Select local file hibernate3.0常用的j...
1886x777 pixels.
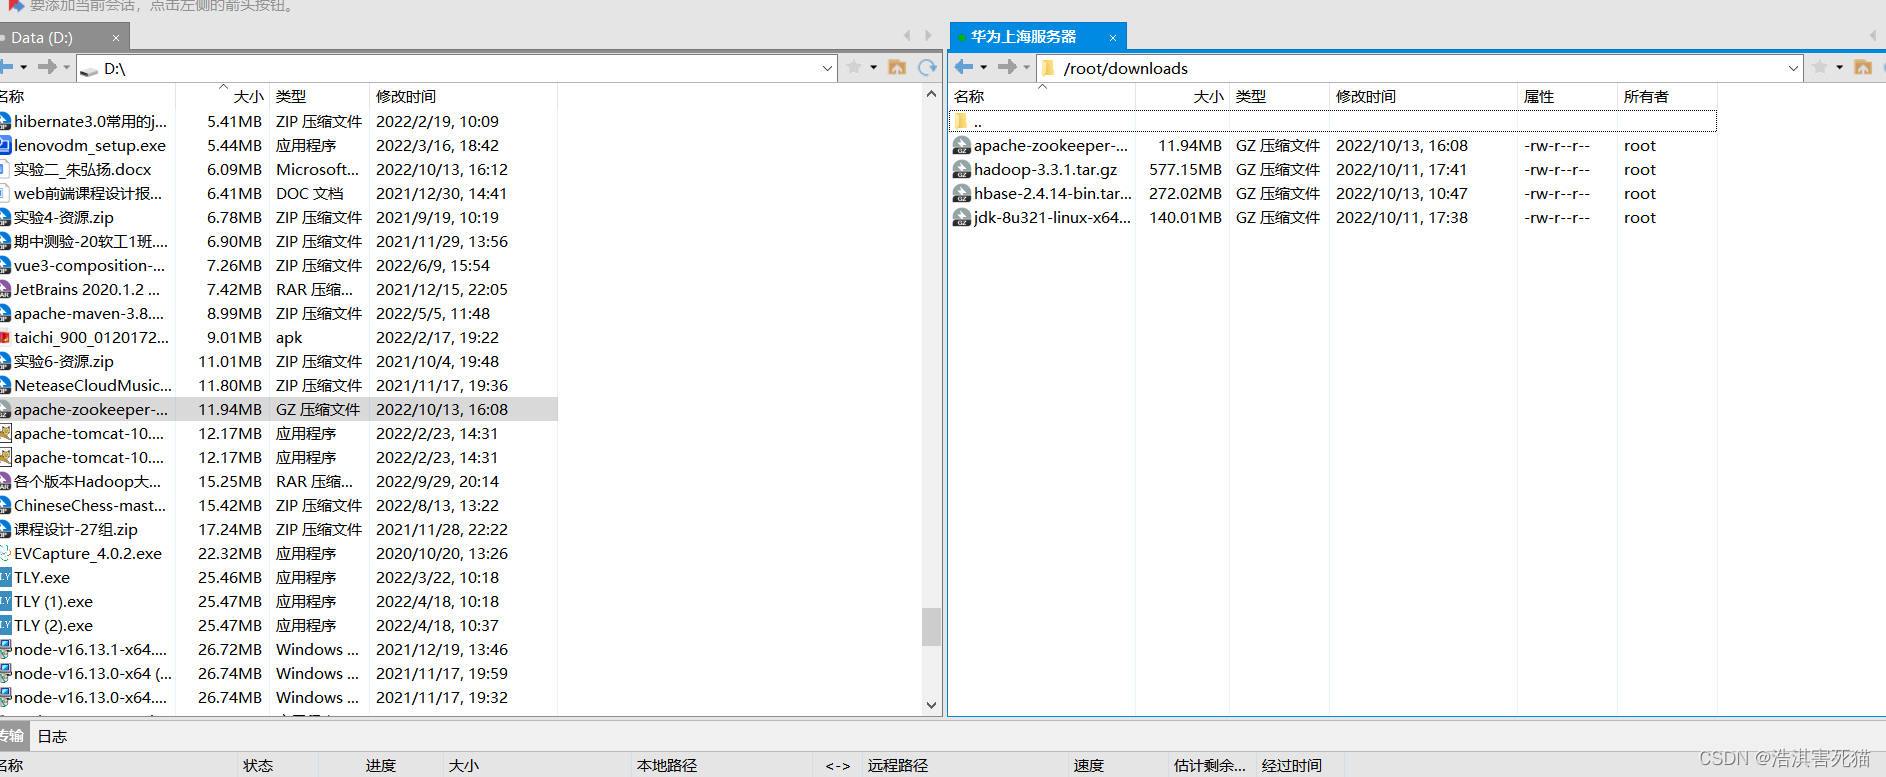(90, 122)
